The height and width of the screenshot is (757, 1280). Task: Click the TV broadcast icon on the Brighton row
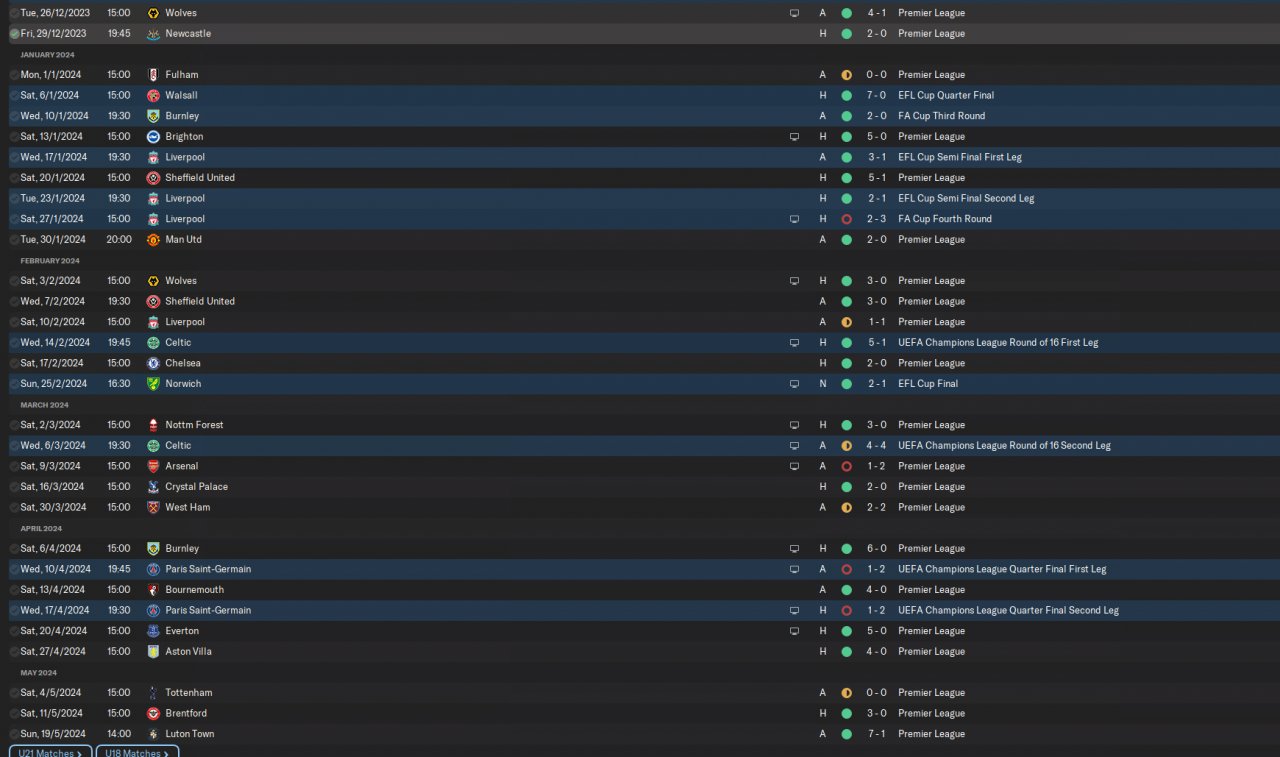794,137
